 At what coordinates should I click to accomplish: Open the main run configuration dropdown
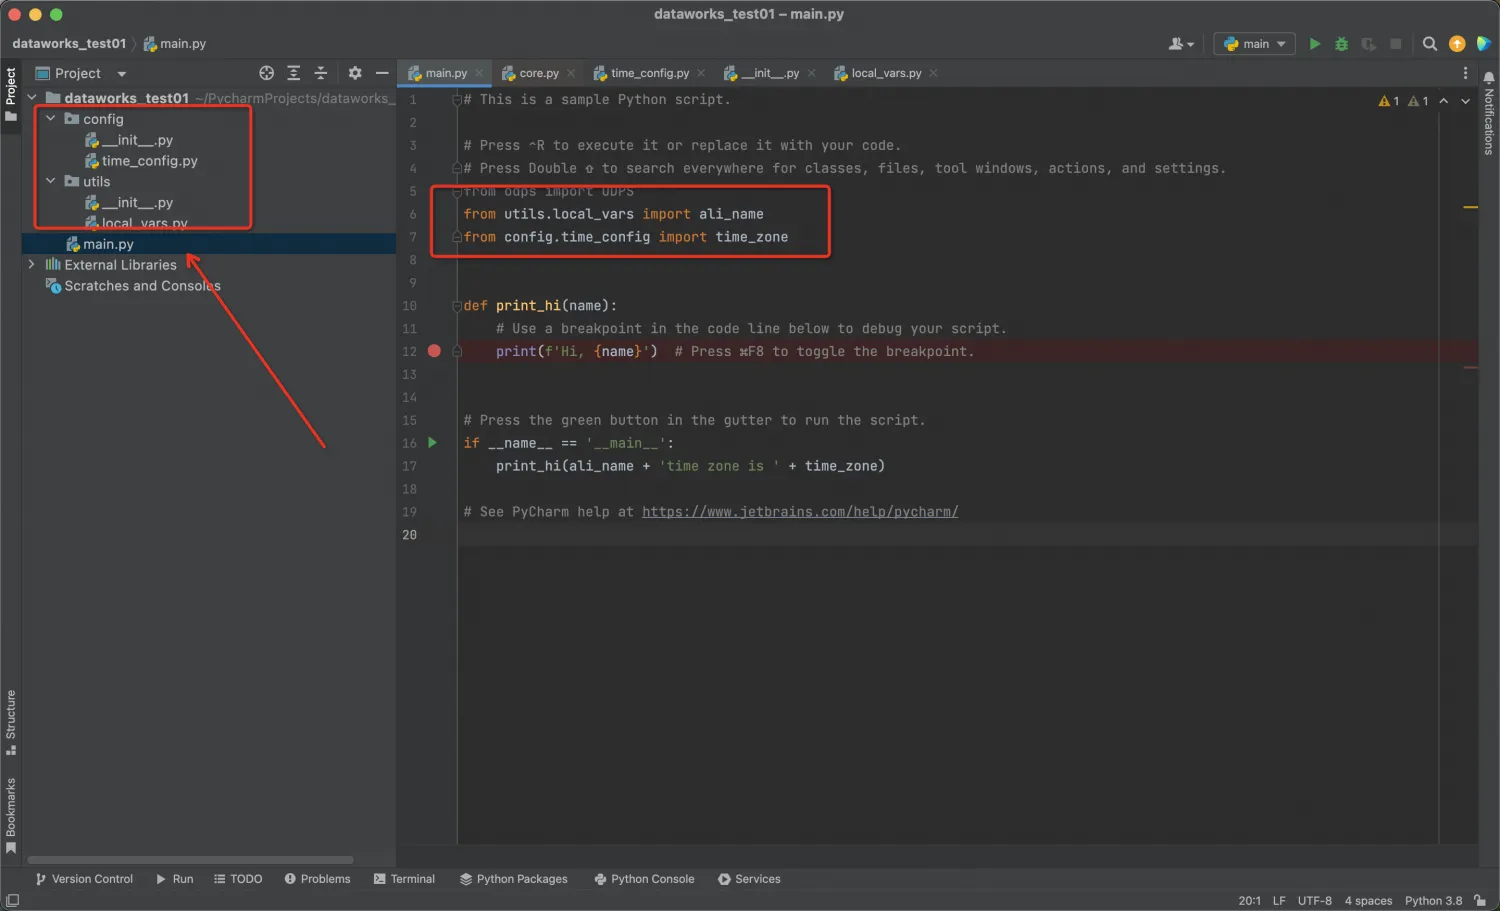tap(1253, 43)
